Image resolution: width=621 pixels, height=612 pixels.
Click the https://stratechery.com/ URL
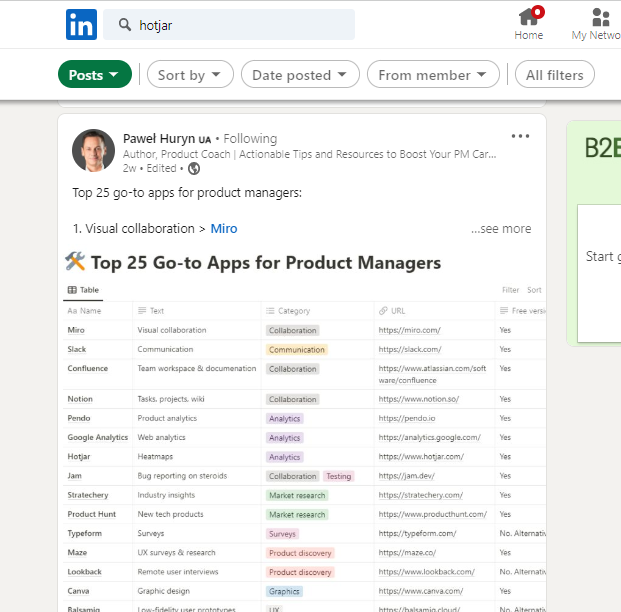pyautogui.click(x=421, y=495)
